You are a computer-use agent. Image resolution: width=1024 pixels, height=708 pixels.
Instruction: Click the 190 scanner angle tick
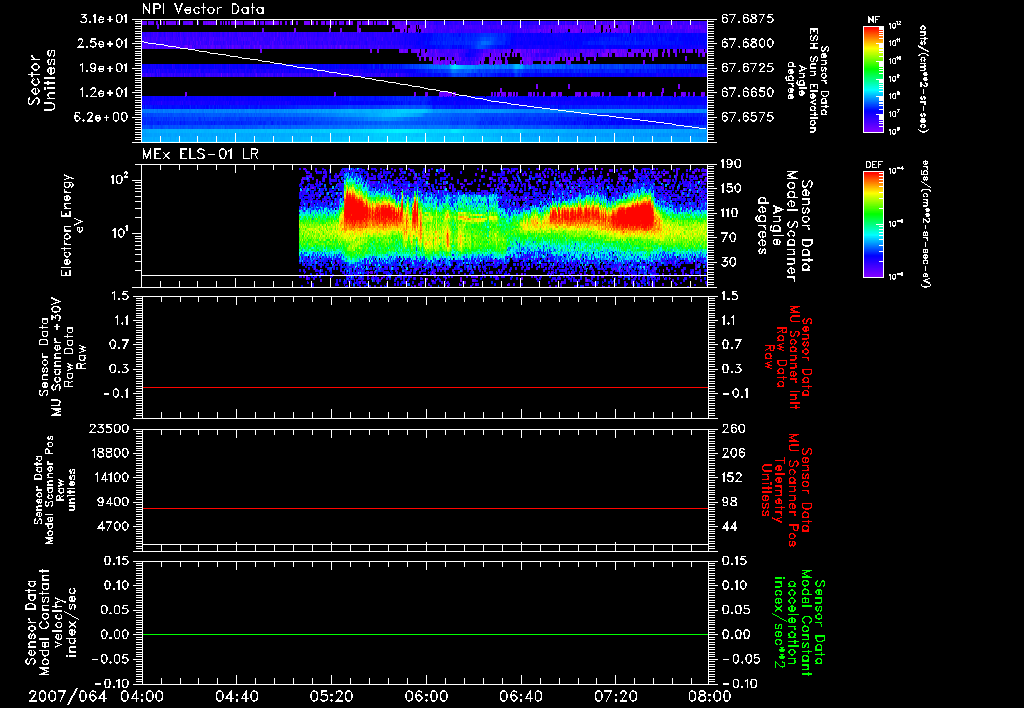tap(731, 164)
